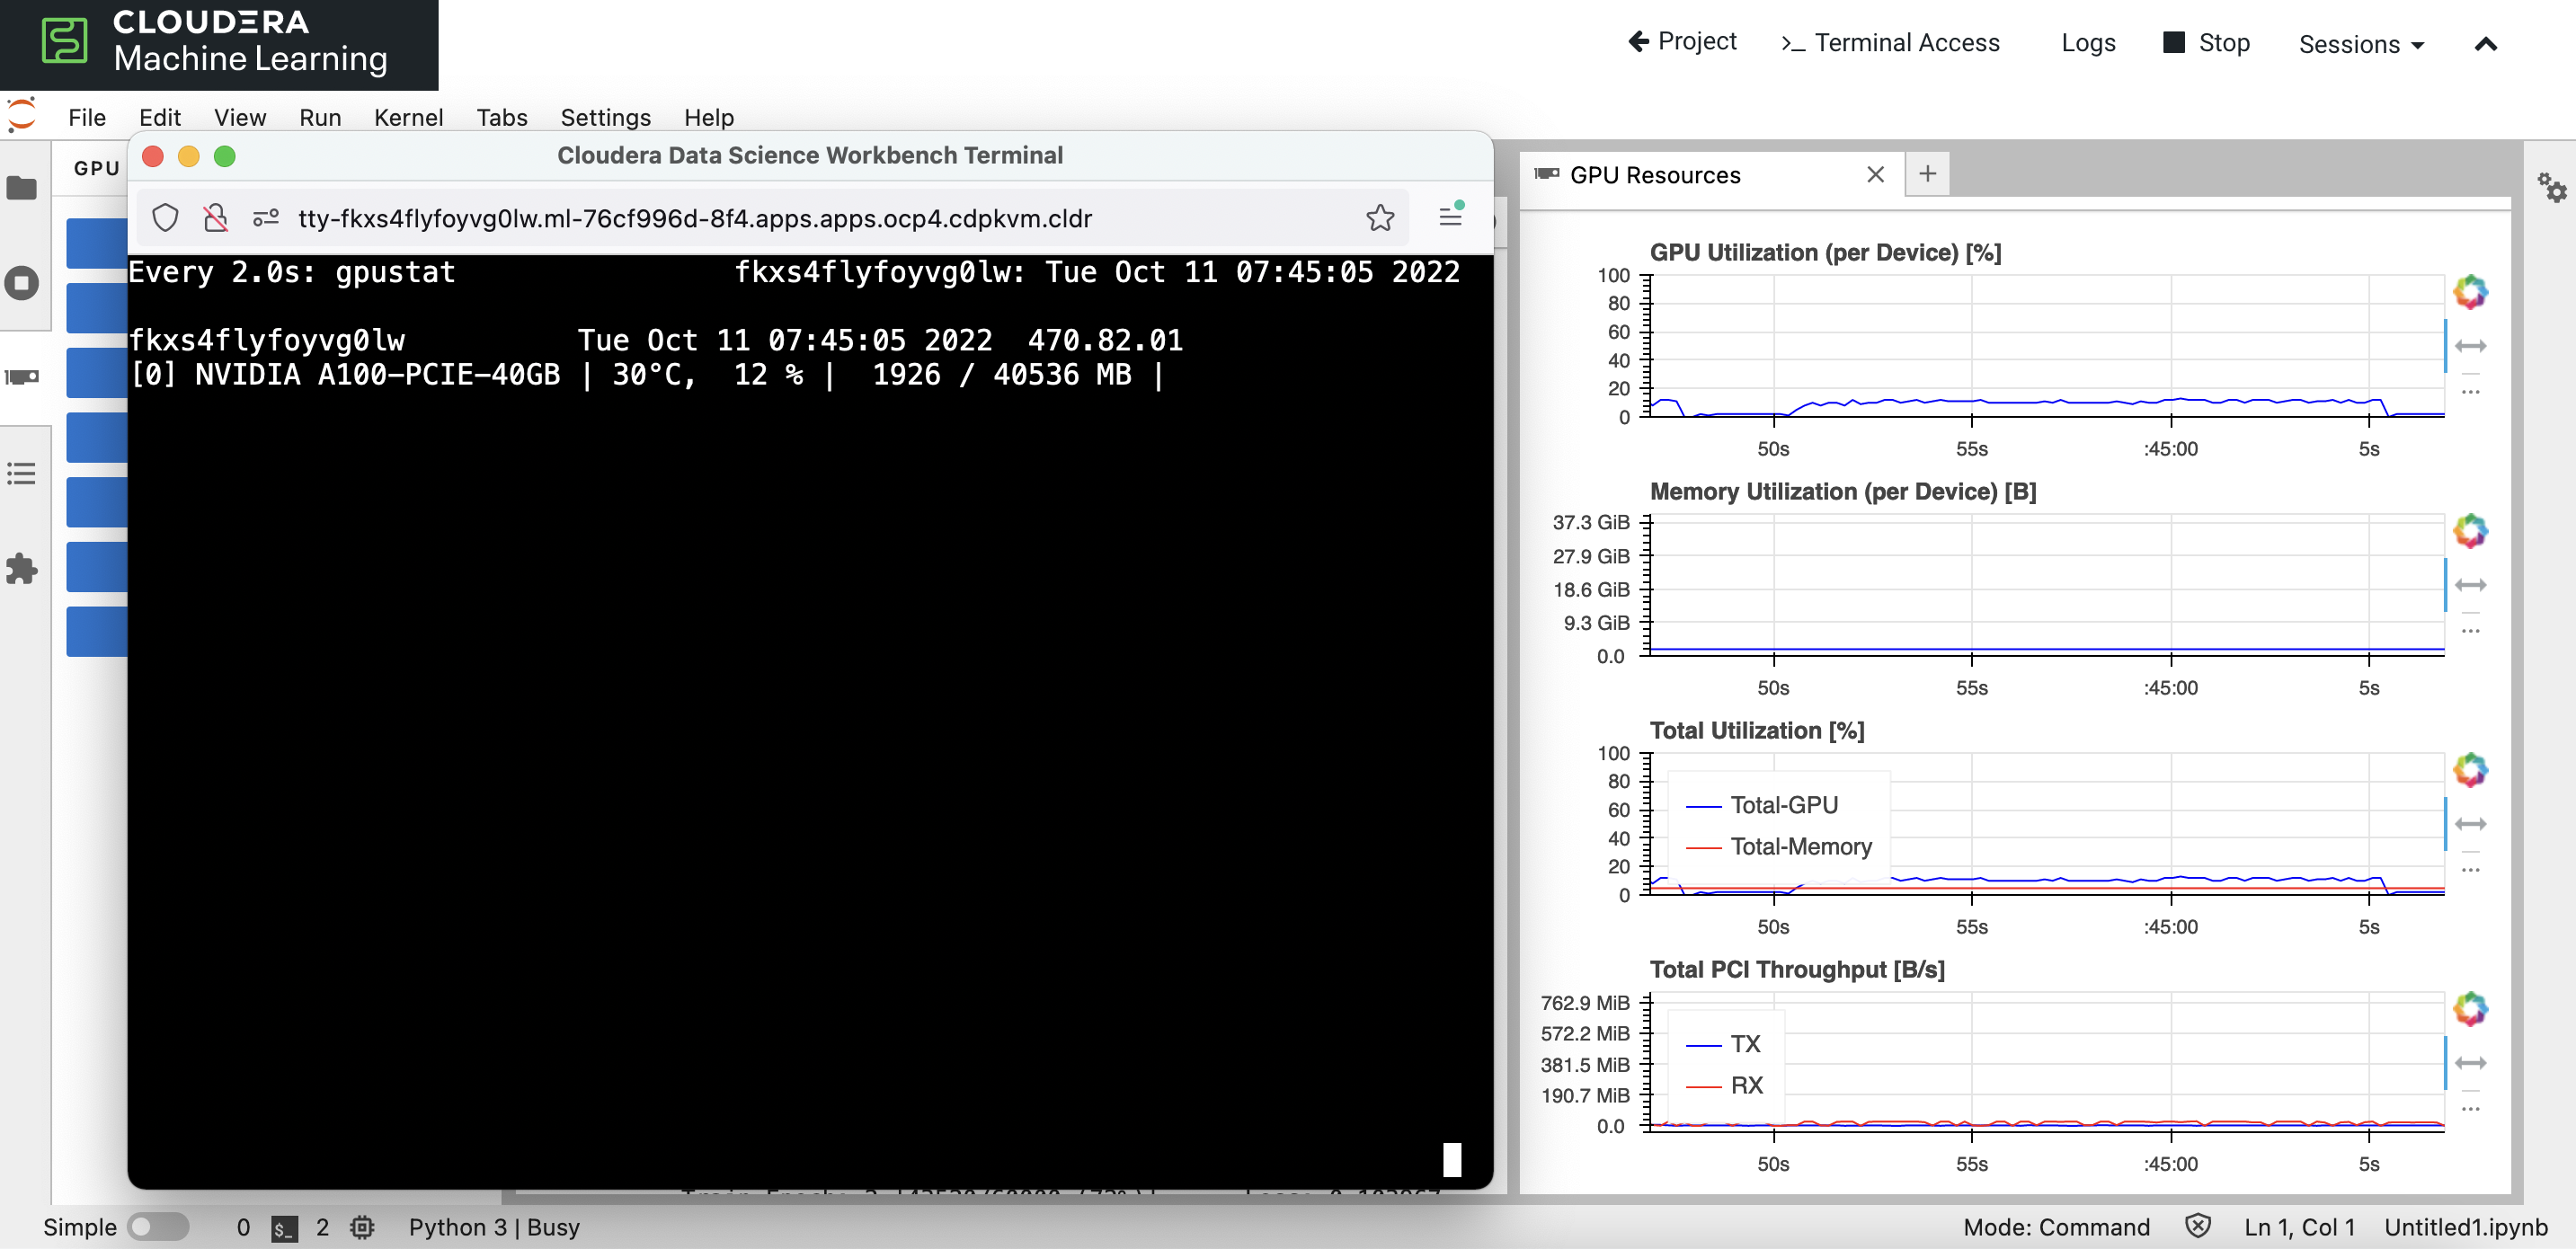Open Terminal Access link

pyautogui.click(x=1890, y=43)
